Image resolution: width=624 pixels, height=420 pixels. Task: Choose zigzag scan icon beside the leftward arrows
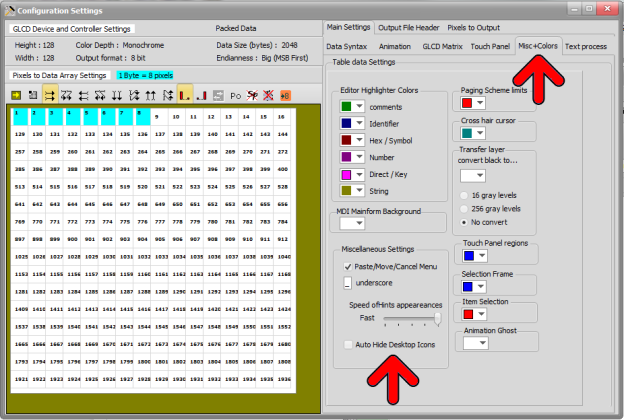pyautogui.click(x=100, y=95)
